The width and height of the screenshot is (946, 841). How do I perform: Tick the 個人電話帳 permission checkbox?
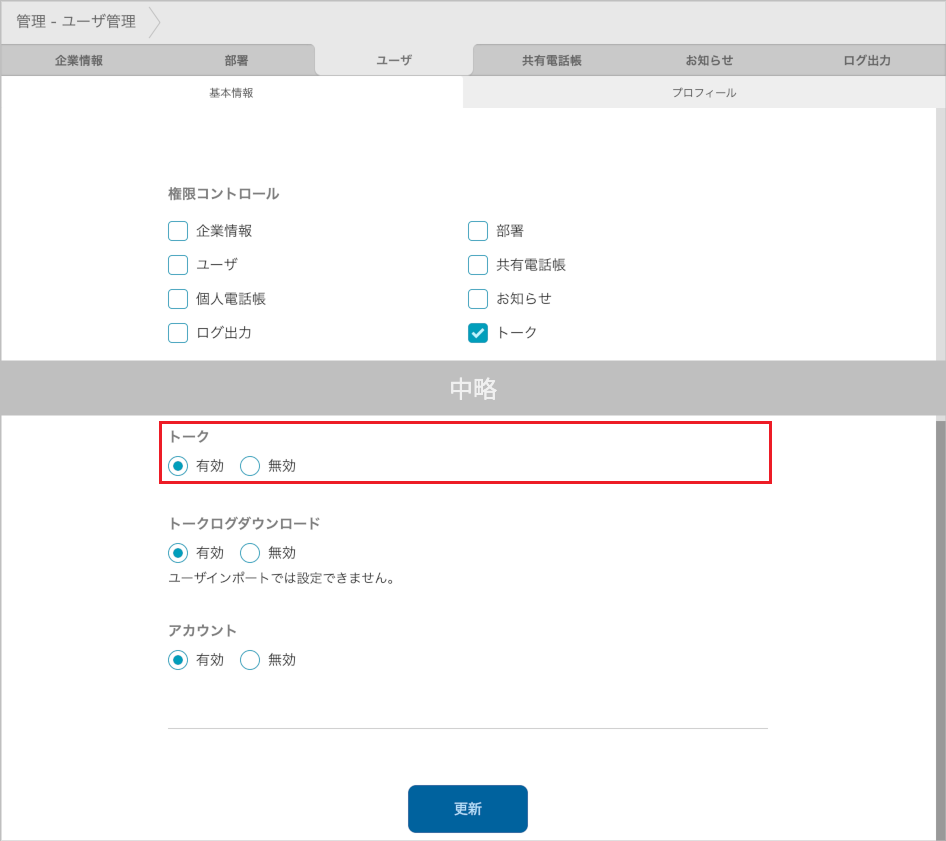click(178, 299)
